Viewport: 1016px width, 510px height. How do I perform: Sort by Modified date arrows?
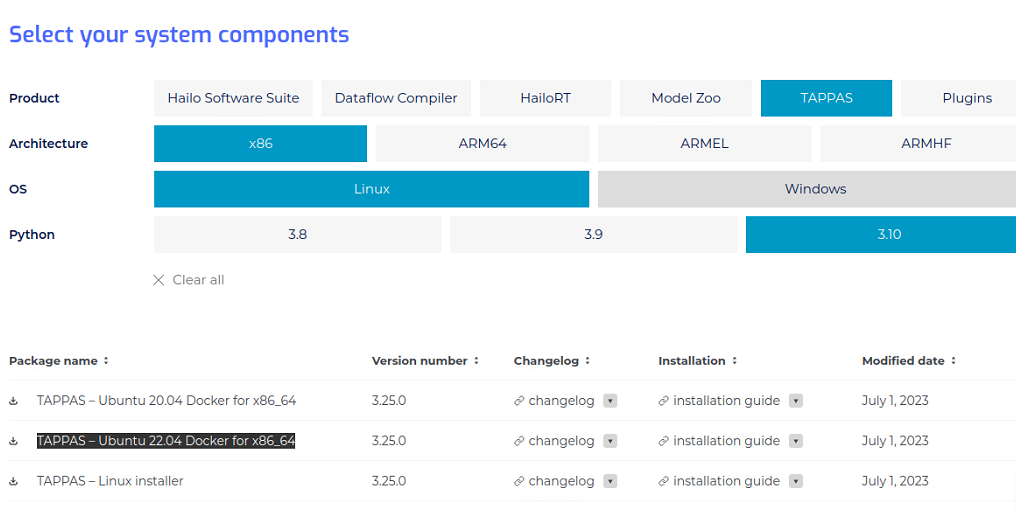(953, 360)
